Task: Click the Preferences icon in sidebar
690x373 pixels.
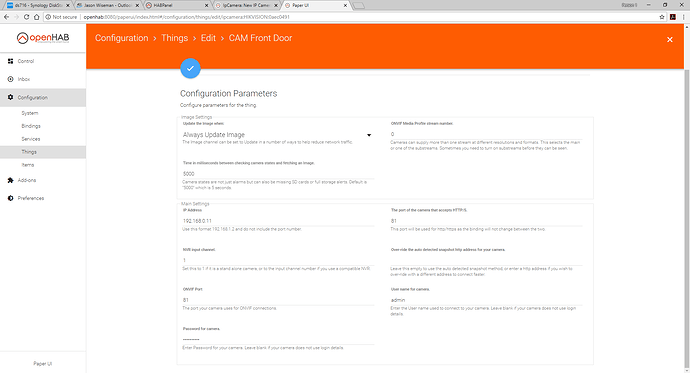Action: pos(11,198)
